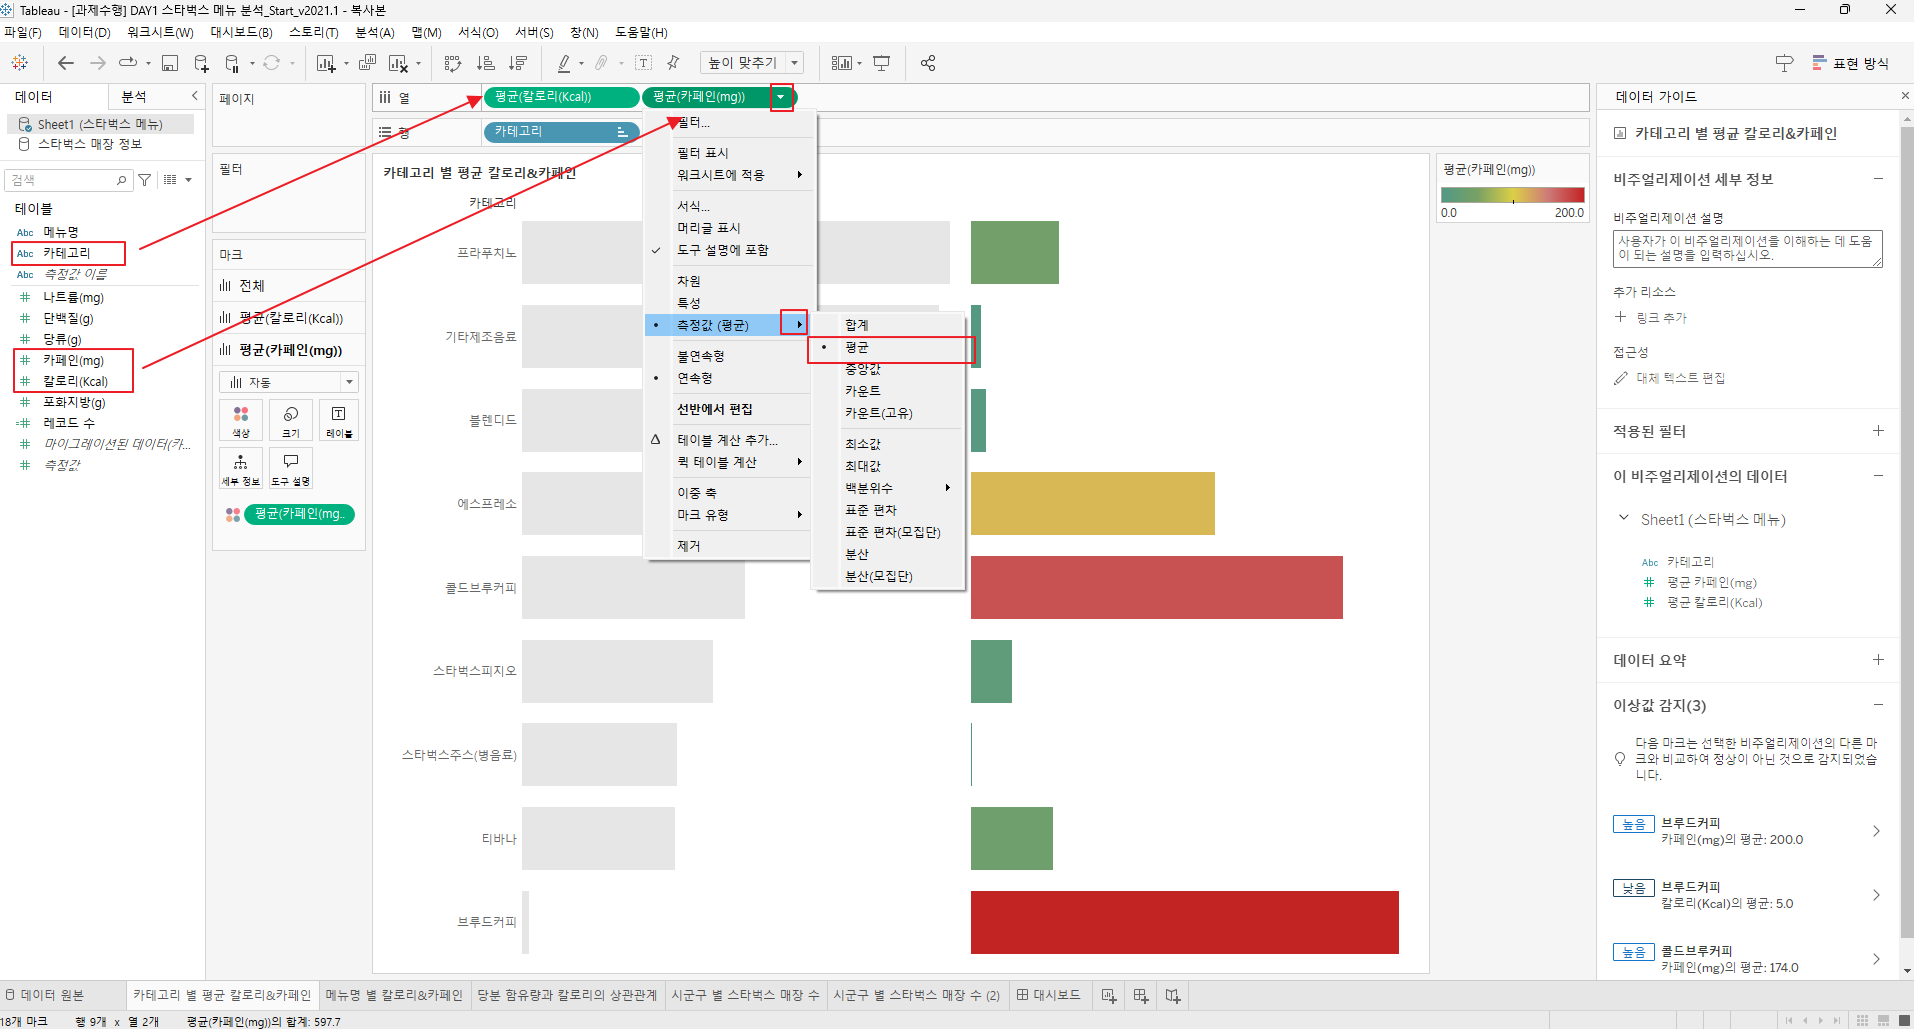Click the undo back arrow
1914x1029 pixels.
click(x=66, y=63)
